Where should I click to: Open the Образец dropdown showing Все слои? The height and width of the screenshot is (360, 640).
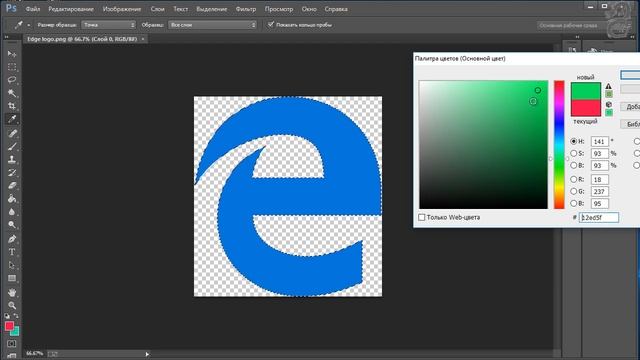[212, 25]
